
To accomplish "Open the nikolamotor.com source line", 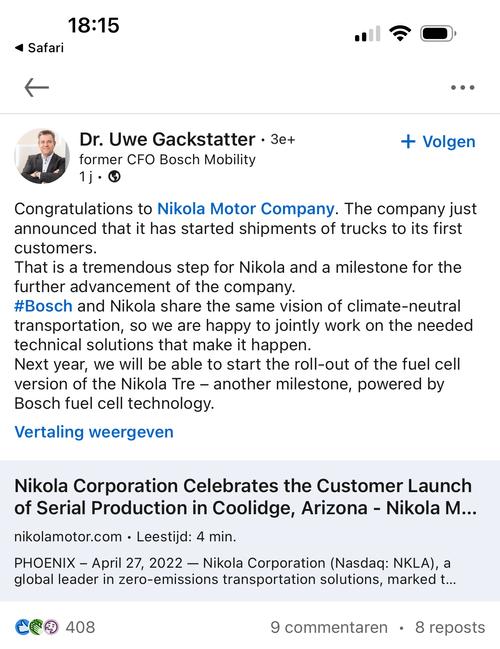I will click(125, 537).
